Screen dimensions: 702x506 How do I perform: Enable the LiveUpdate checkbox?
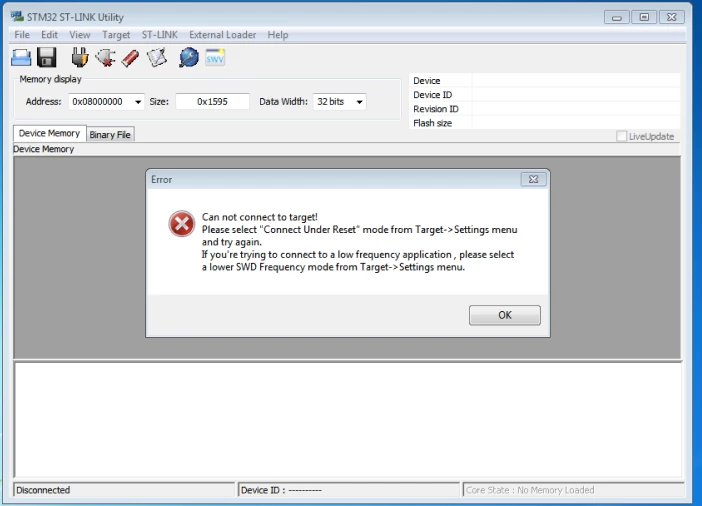coord(621,136)
